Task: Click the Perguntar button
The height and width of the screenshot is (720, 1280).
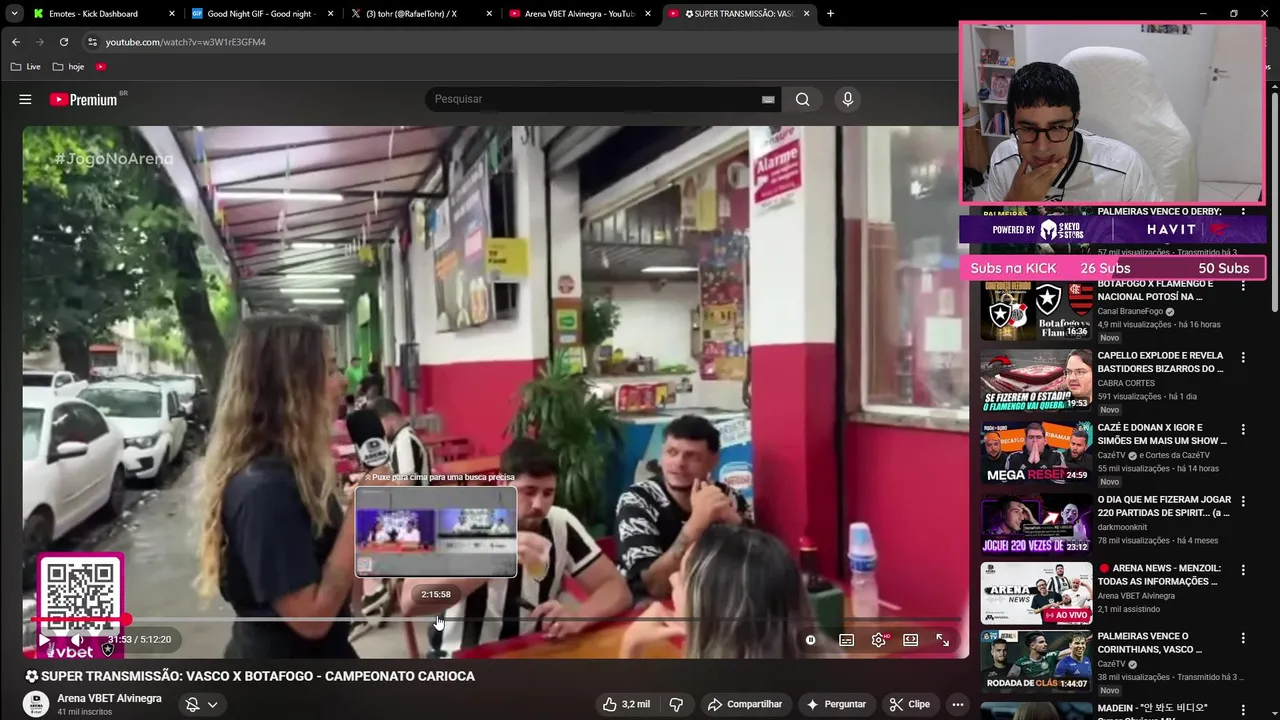Action: click(x=836, y=704)
